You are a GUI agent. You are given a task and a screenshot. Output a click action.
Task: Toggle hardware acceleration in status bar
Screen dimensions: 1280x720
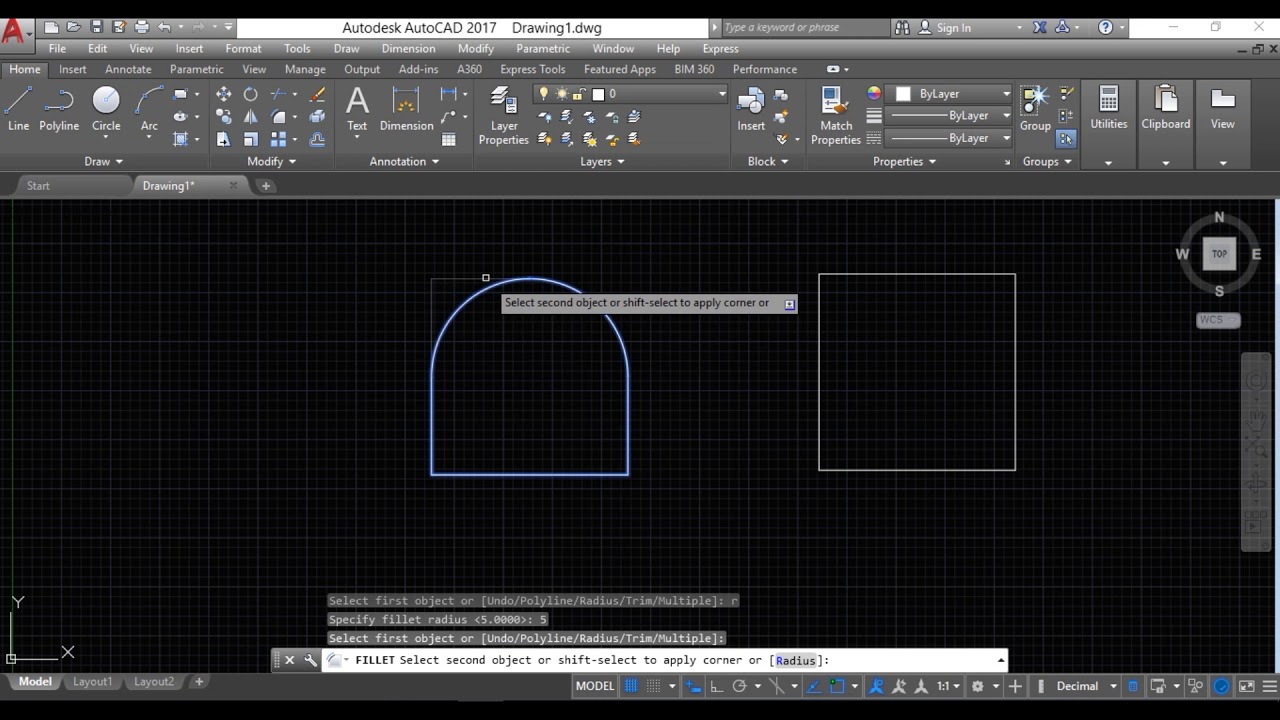point(1221,686)
